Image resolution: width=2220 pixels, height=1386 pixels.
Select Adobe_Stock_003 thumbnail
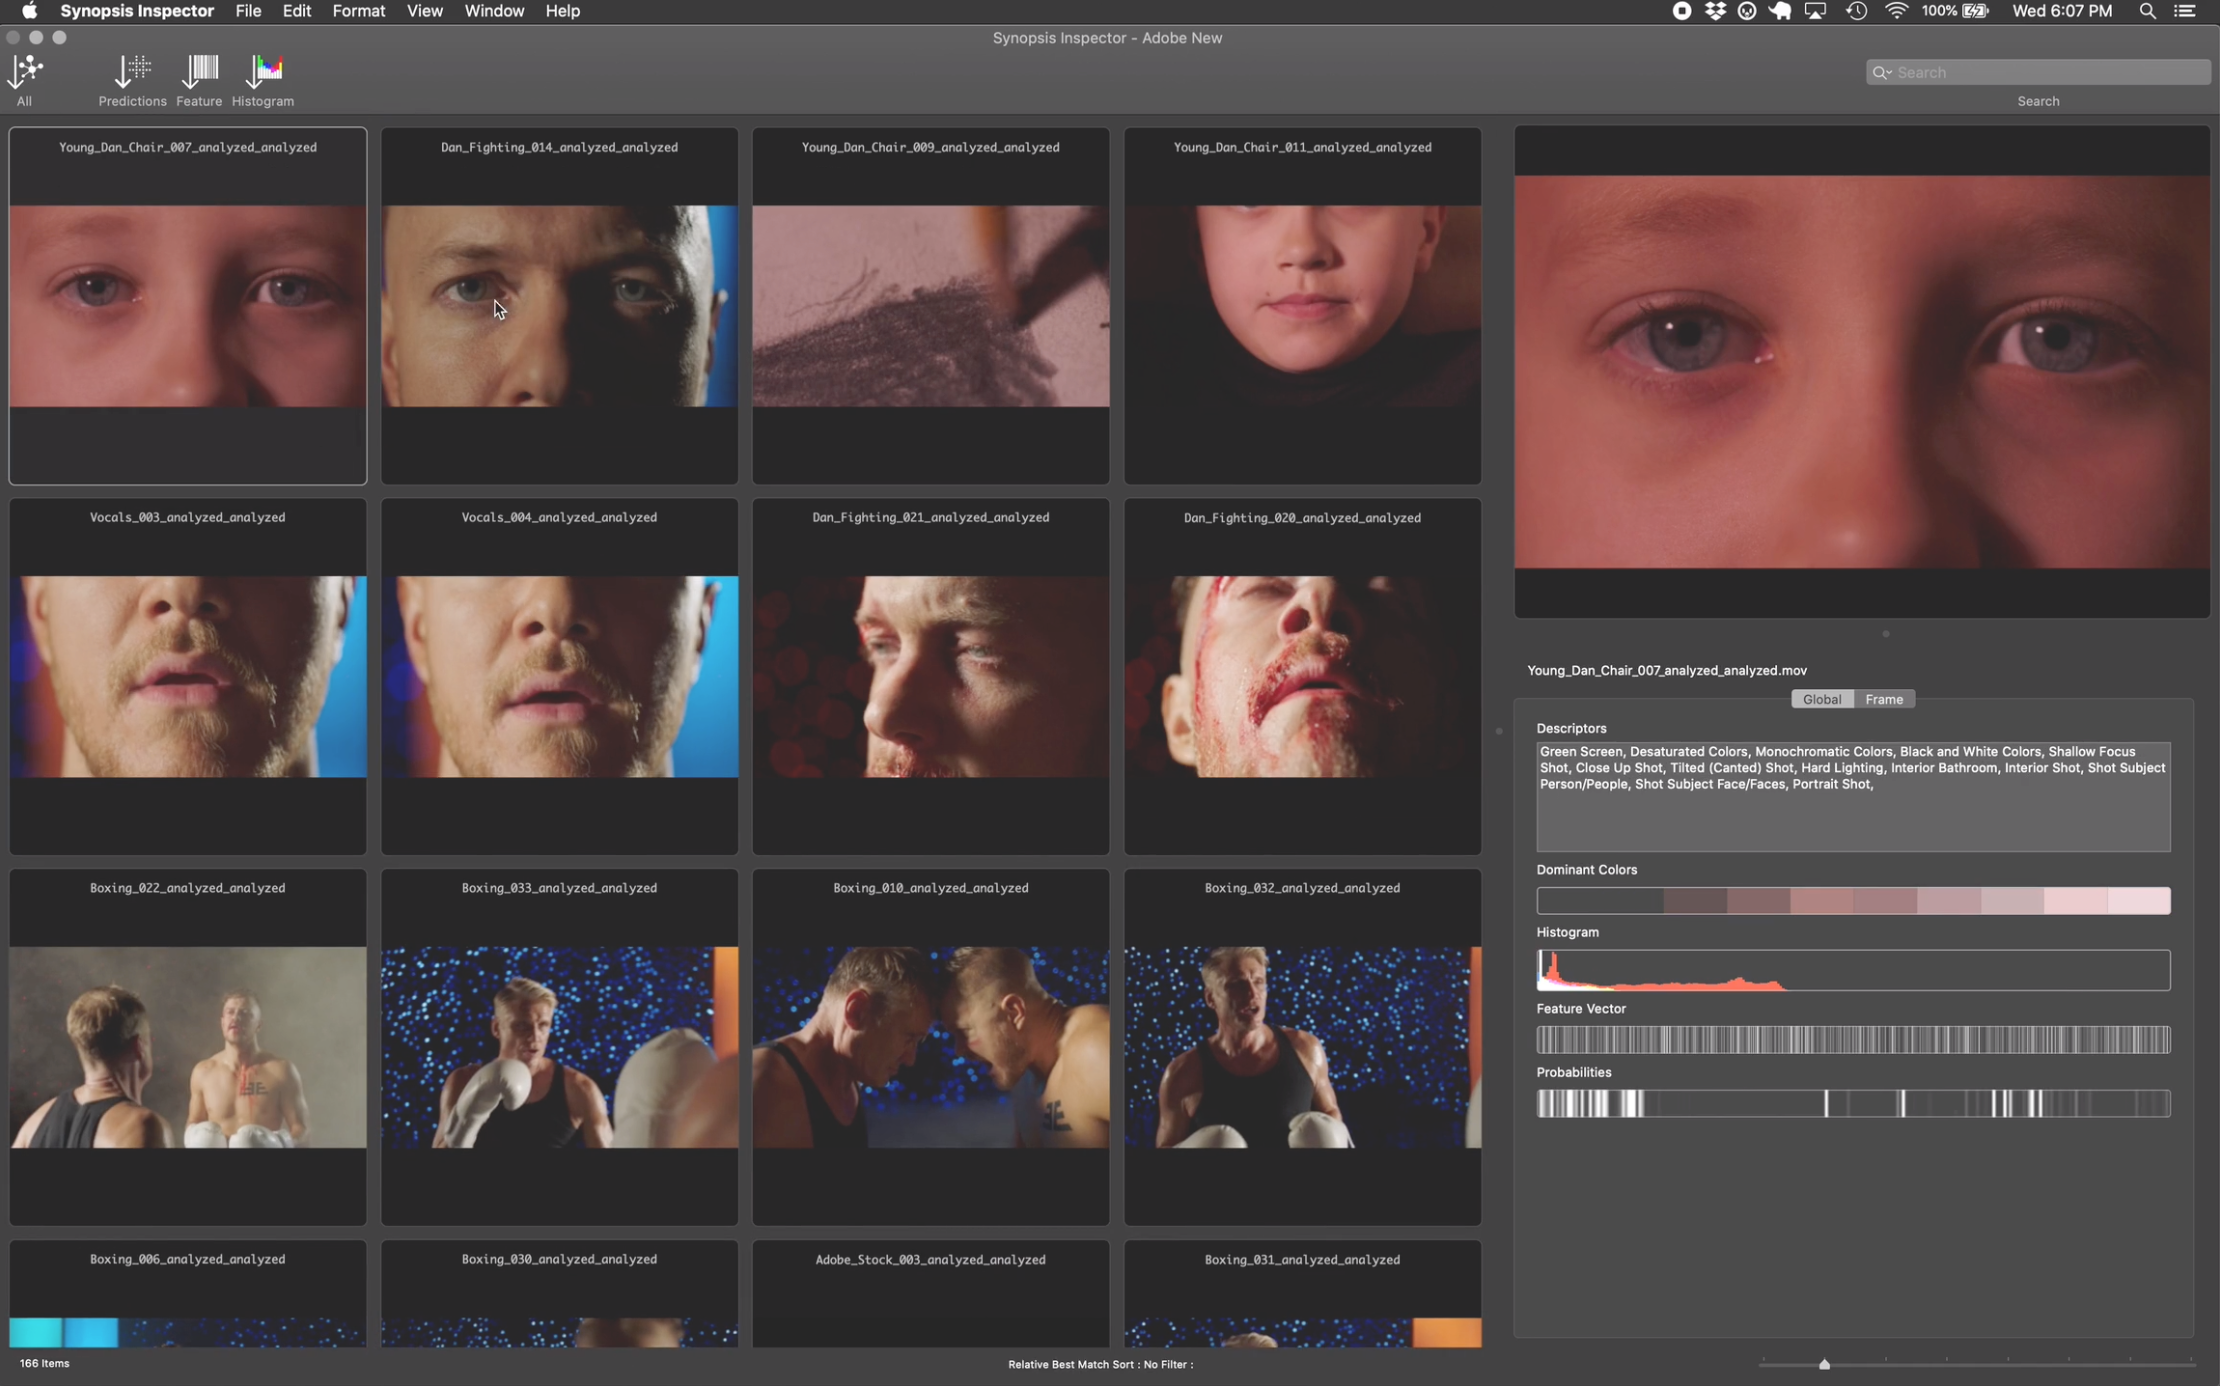pos(931,1294)
